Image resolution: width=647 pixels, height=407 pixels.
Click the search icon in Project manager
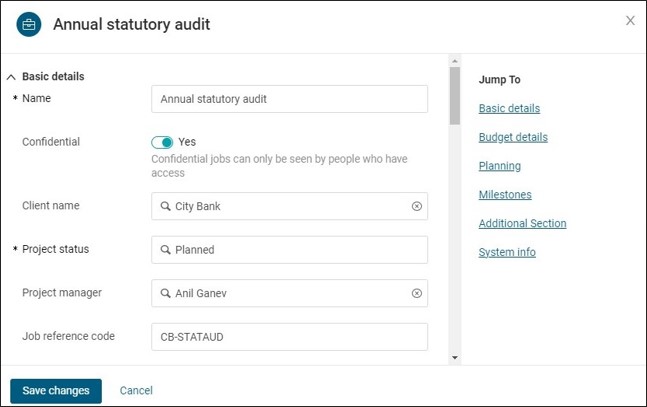pos(165,293)
